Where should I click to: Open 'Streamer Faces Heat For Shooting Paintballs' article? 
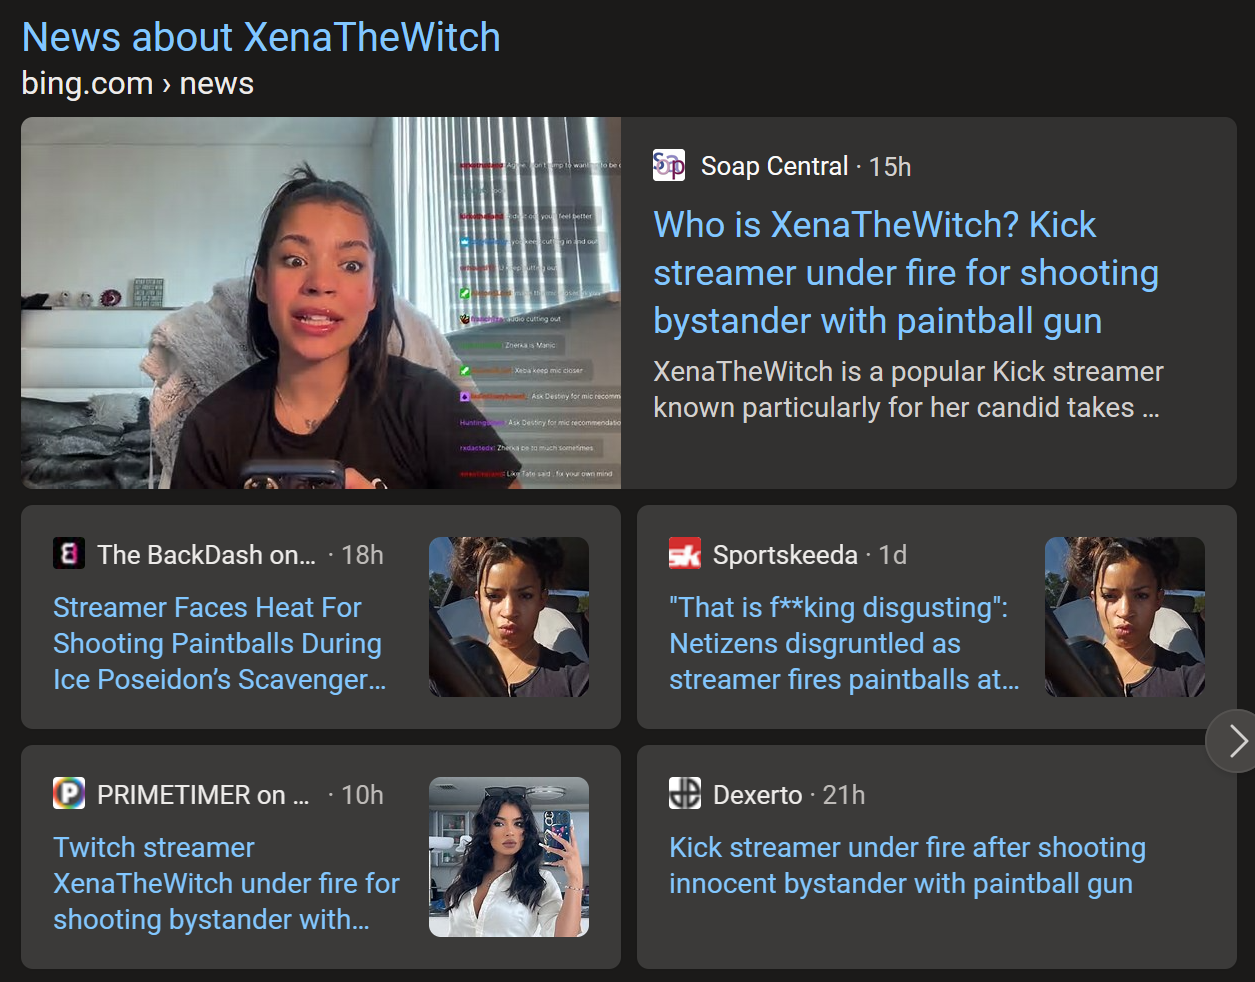click(x=219, y=644)
